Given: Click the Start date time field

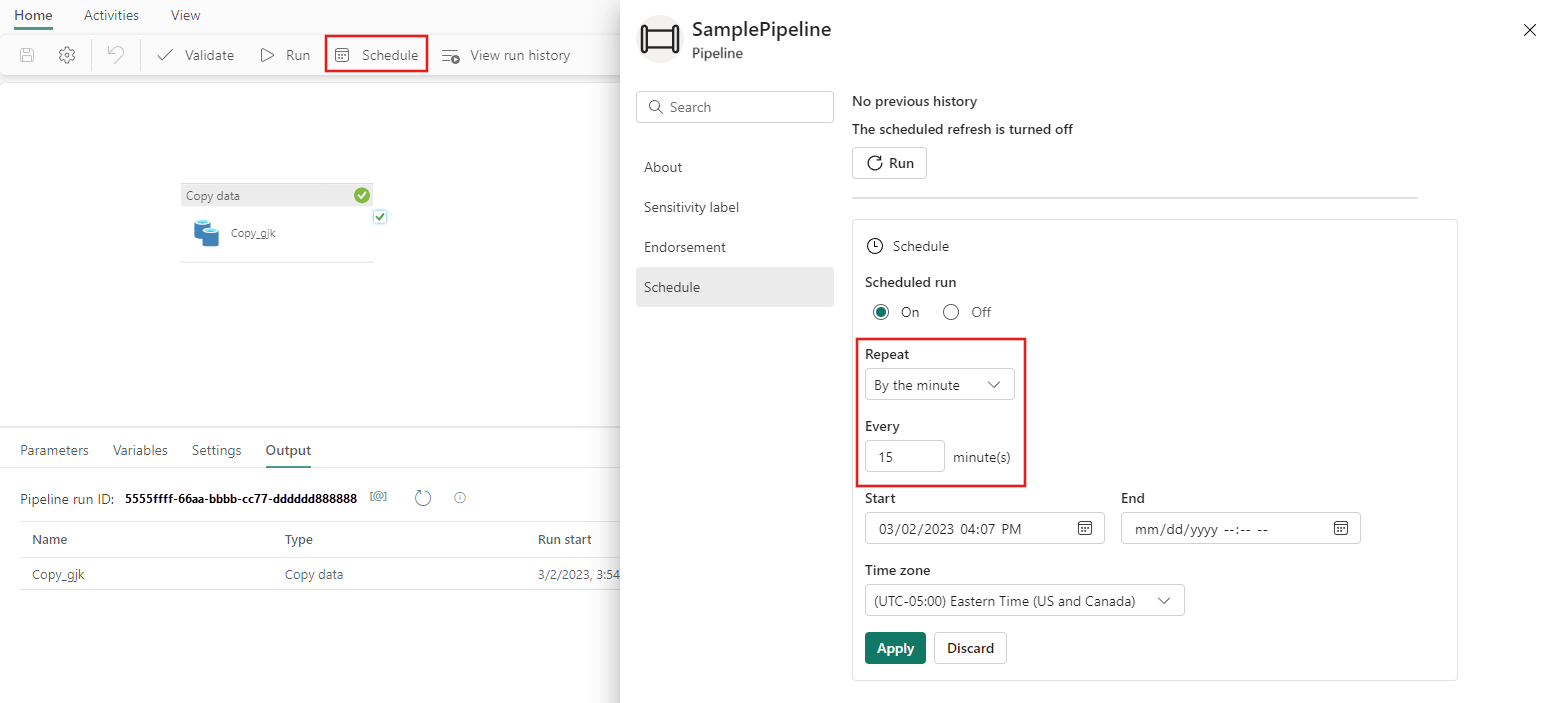Looking at the screenshot, I should coord(985,528).
